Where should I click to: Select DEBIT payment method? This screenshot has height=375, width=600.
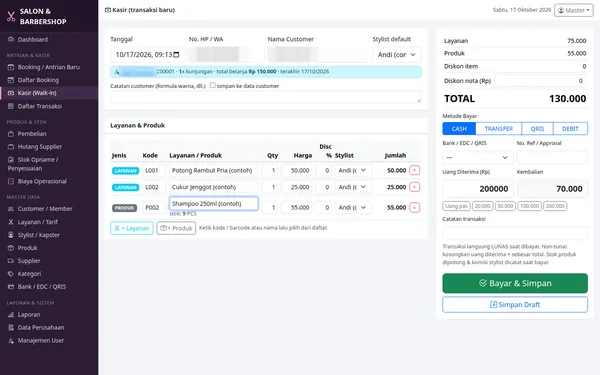pos(570,129)
